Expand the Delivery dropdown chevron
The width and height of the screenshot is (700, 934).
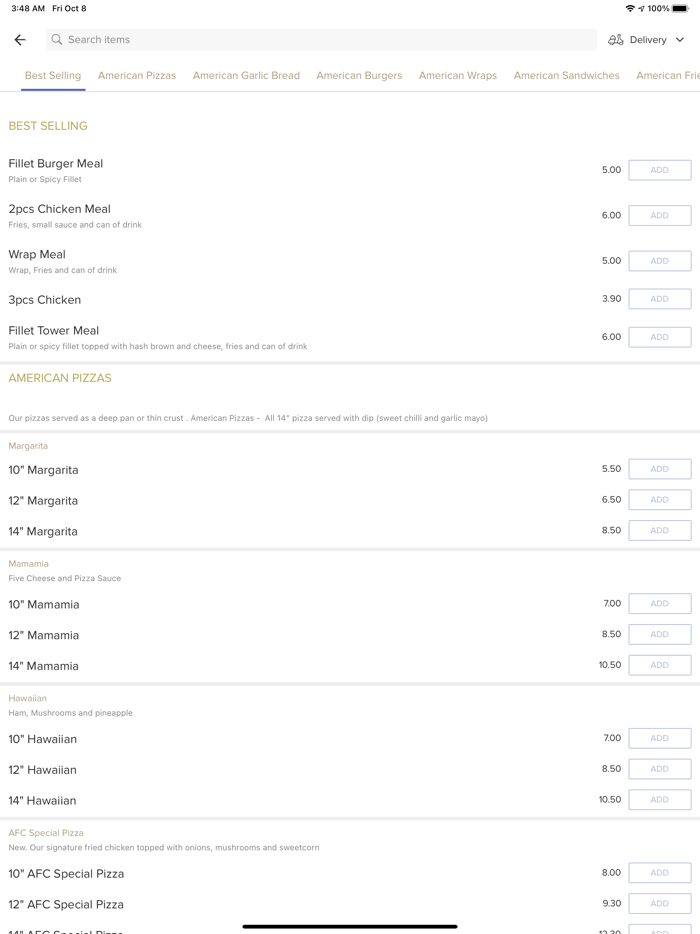coord(680,40)
